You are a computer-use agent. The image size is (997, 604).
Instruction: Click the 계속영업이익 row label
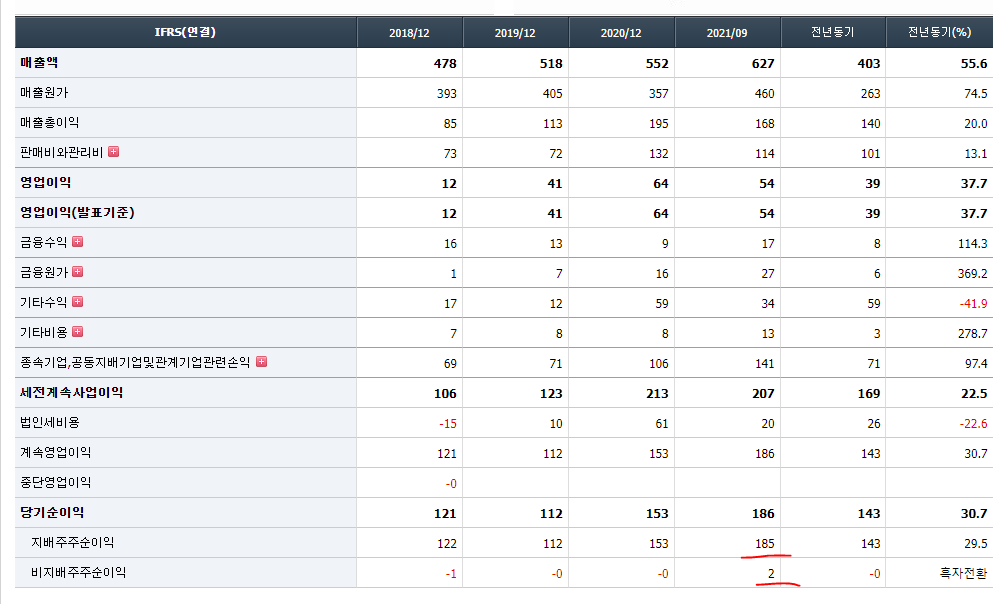pyautogui.click(x=55, y=452)
